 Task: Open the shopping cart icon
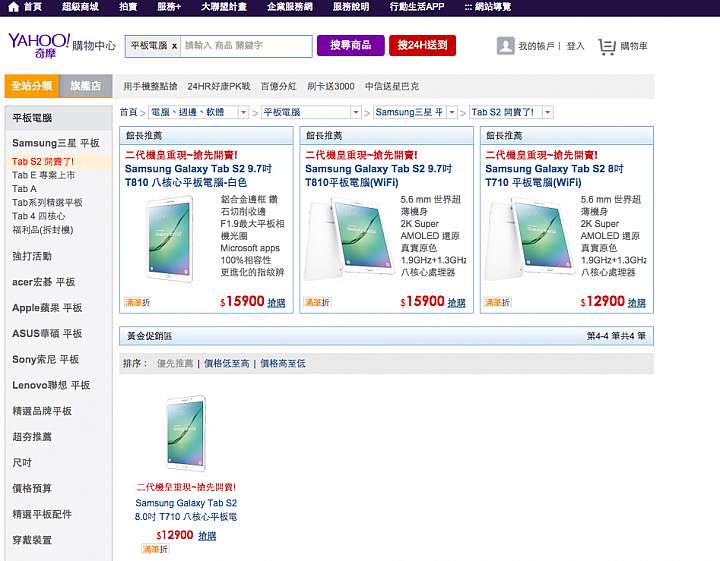click(607, 46)
